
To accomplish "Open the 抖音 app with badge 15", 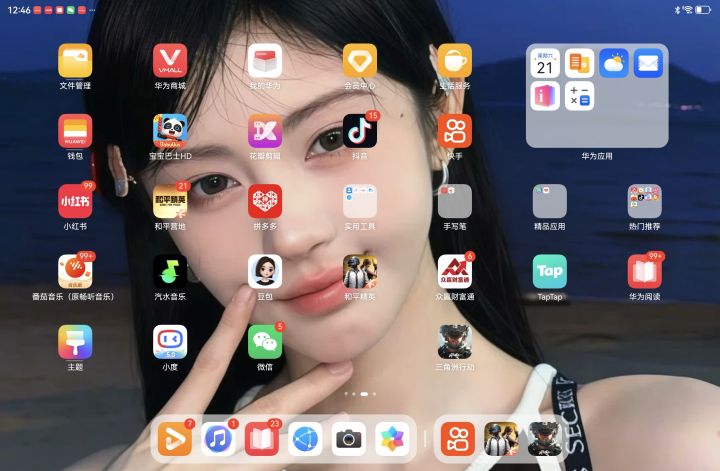I will tap(360, 131).
